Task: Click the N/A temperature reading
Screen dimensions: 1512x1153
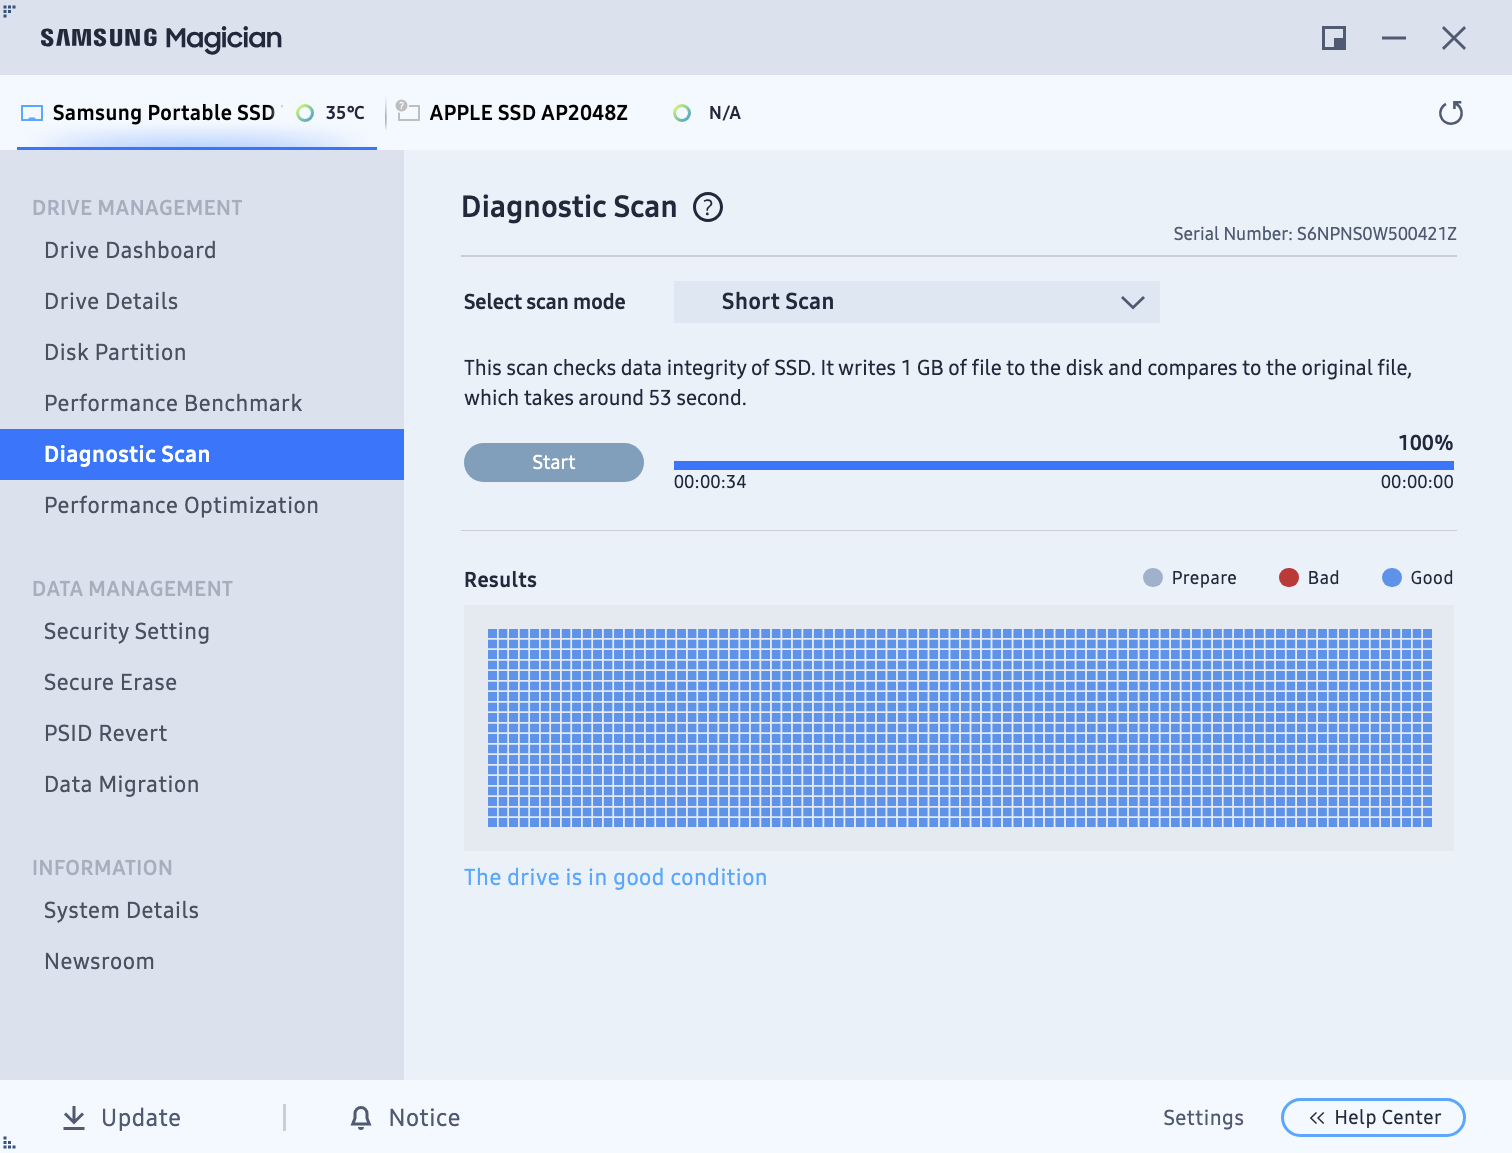Action: 725,113
